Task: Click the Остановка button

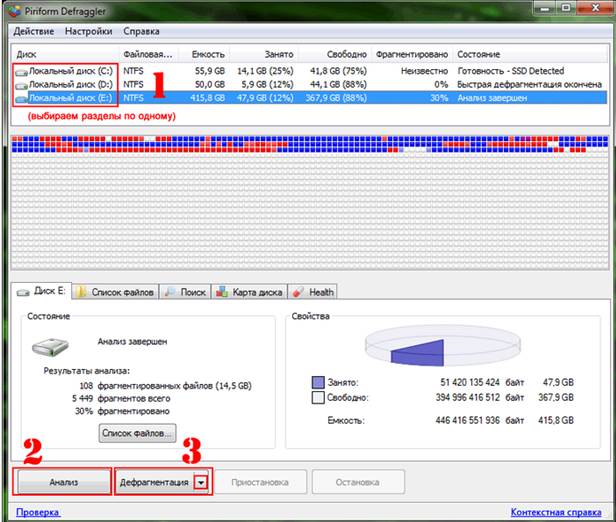Action: (x=358, y=482)
